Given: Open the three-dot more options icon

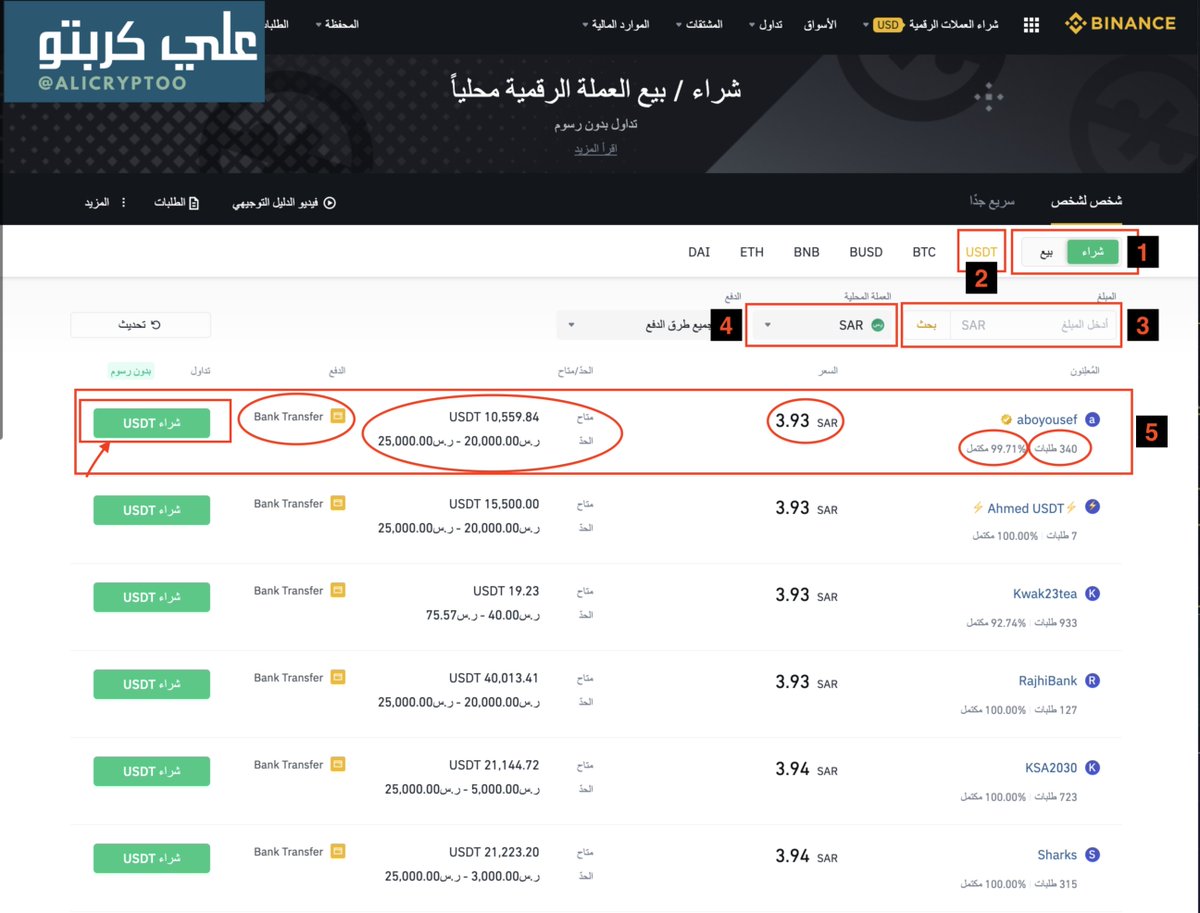Looking at the screenshot, I should (x=124, y=203).
